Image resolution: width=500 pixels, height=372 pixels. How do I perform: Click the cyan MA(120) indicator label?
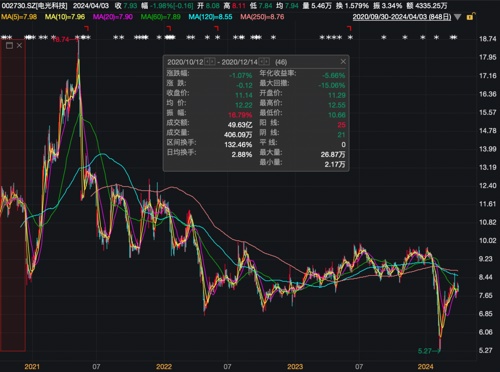[x=210, y=17]
